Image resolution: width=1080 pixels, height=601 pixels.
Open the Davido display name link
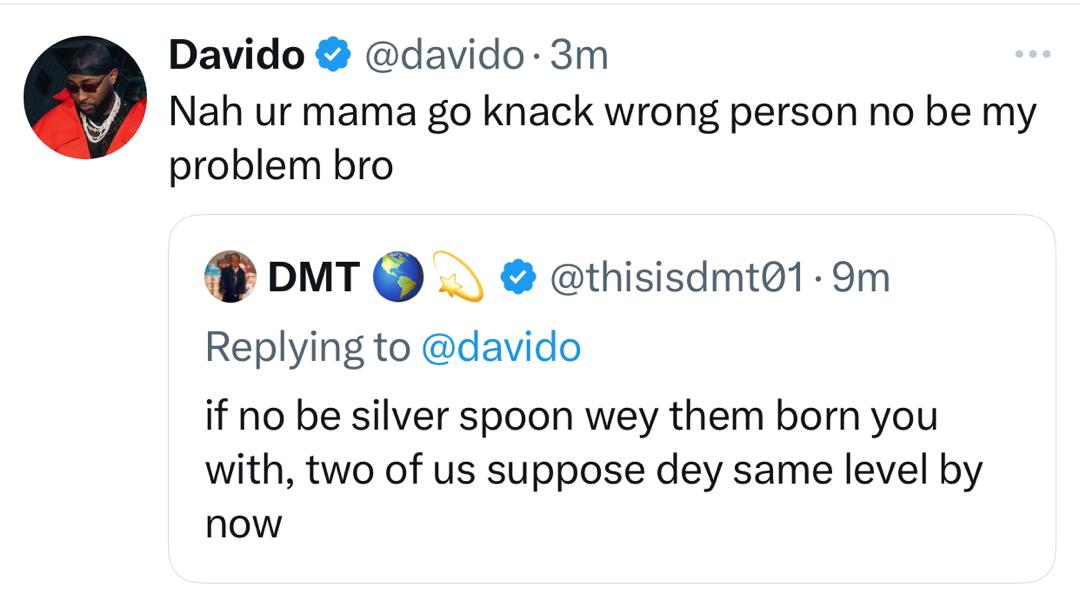click(x=236, y=56)
